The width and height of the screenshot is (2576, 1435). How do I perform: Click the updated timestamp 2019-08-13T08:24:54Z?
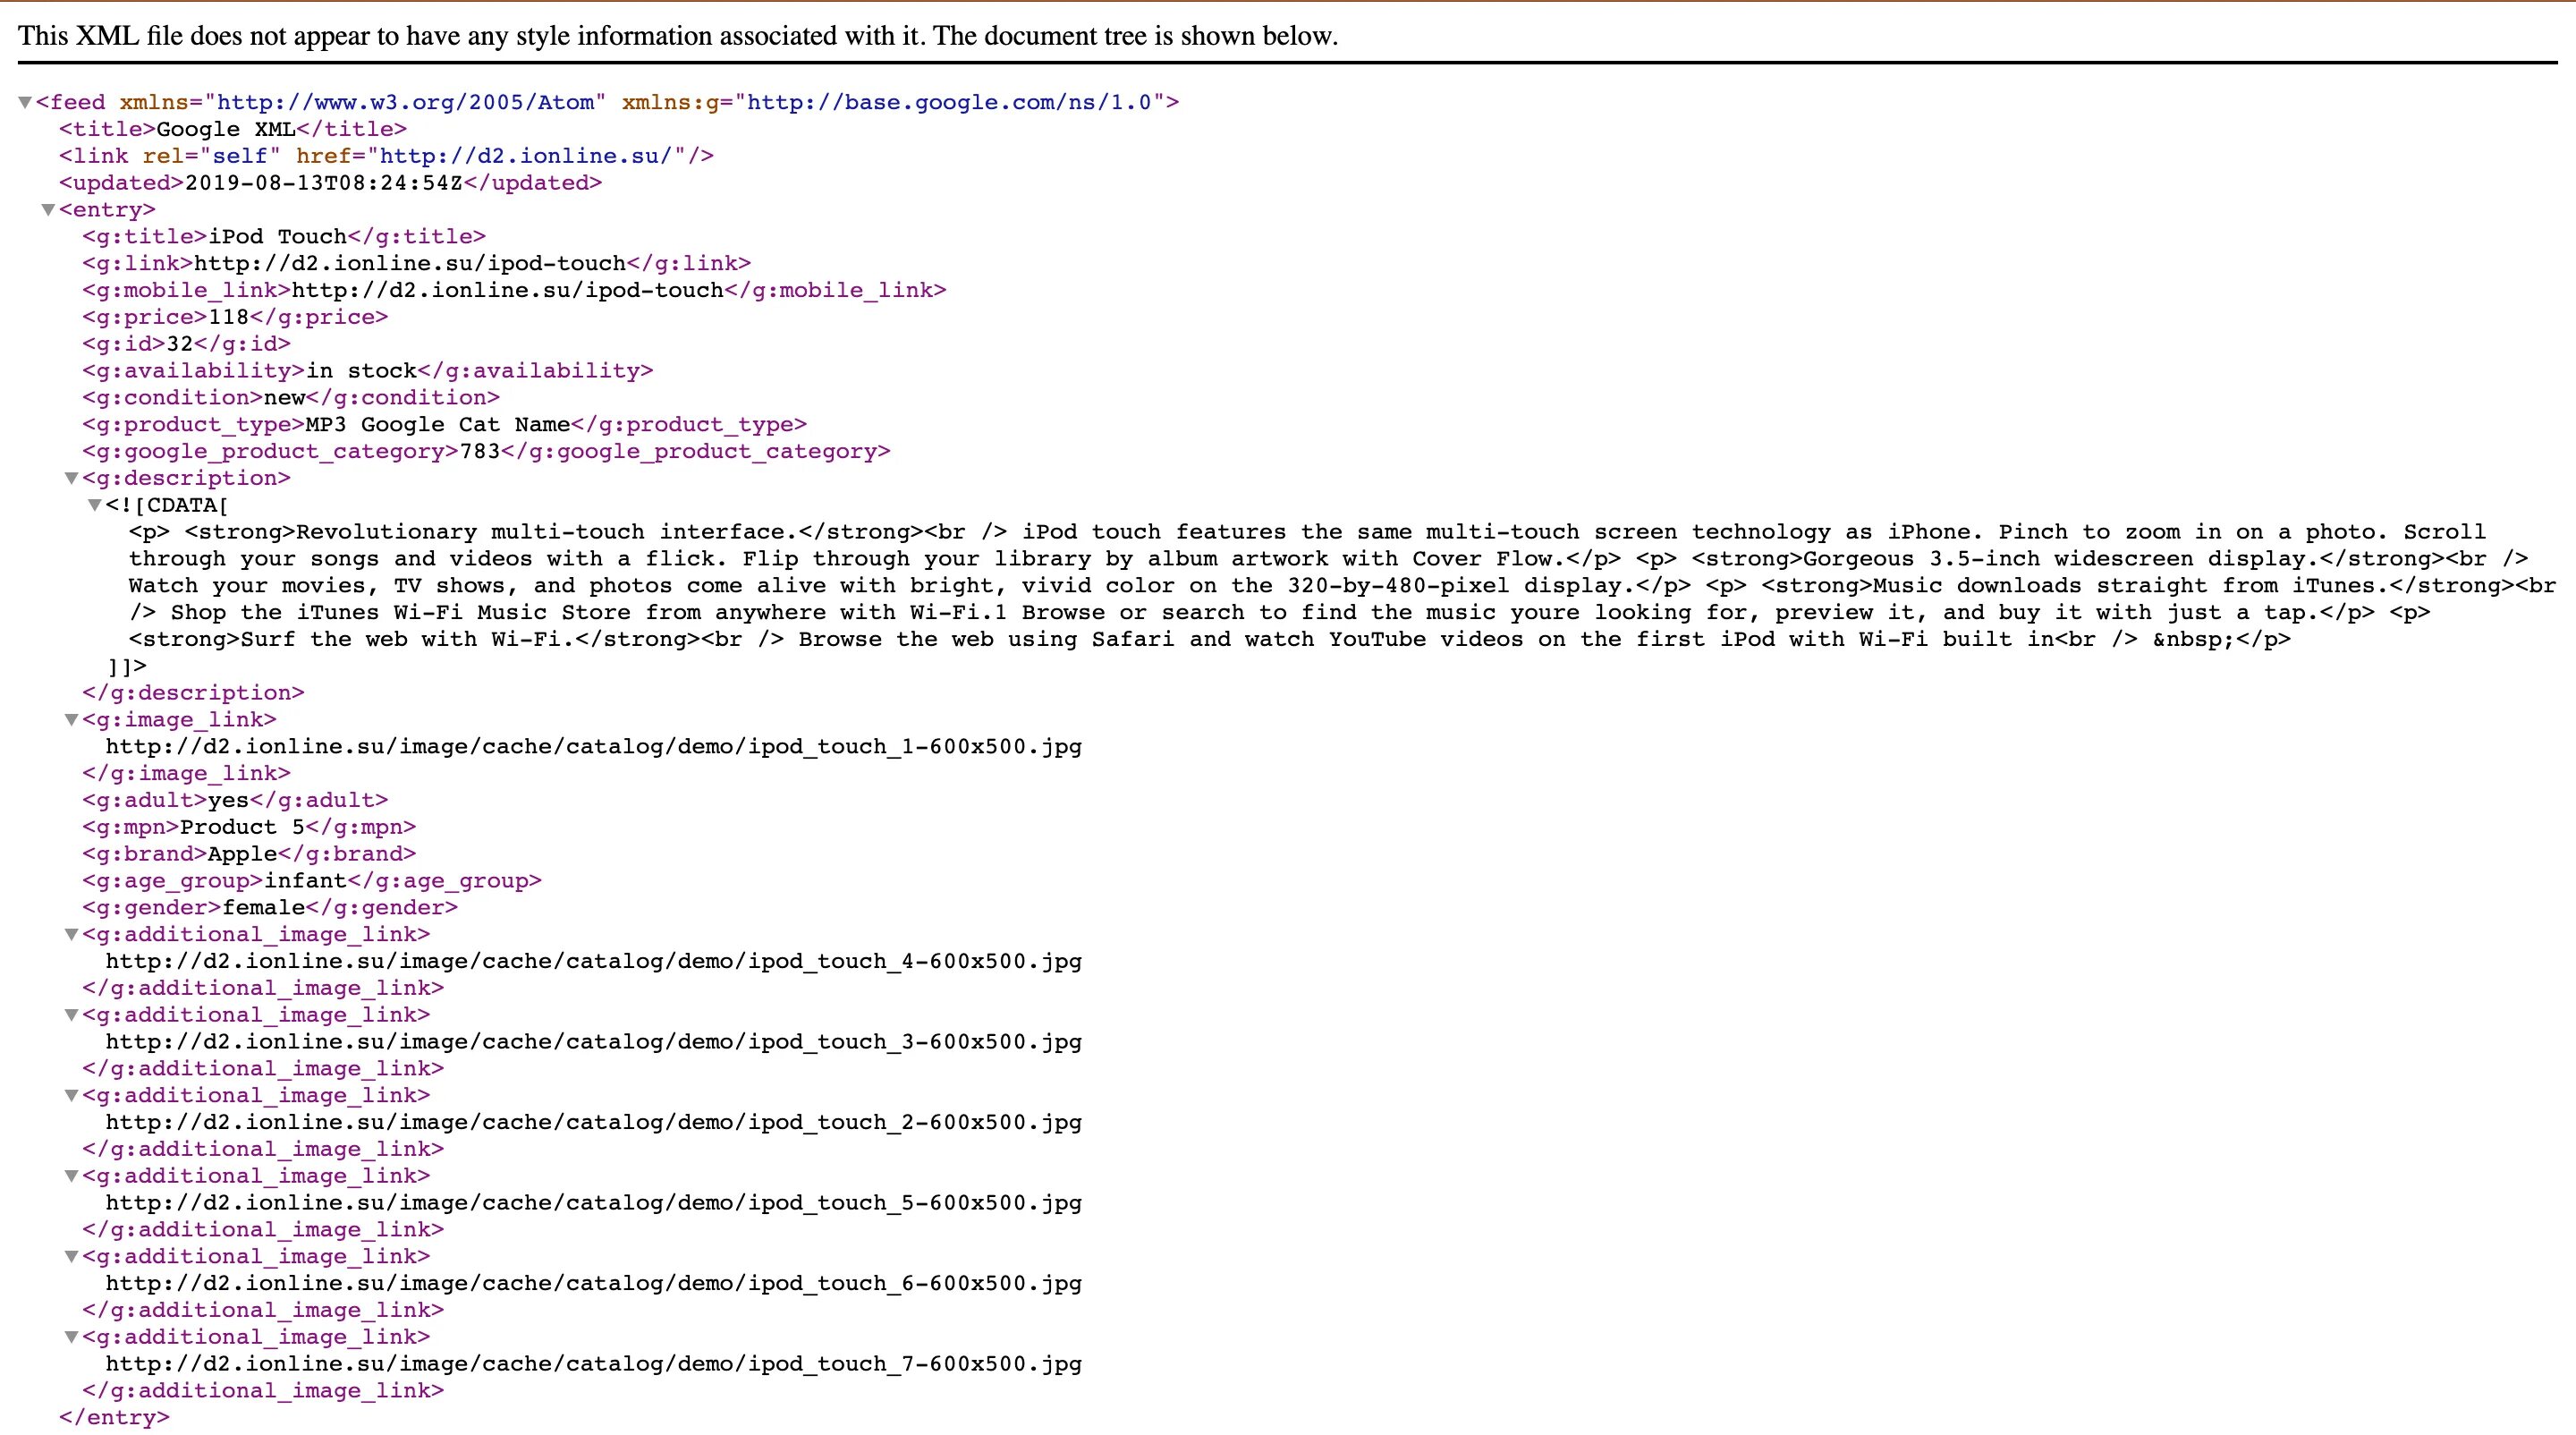323,183
